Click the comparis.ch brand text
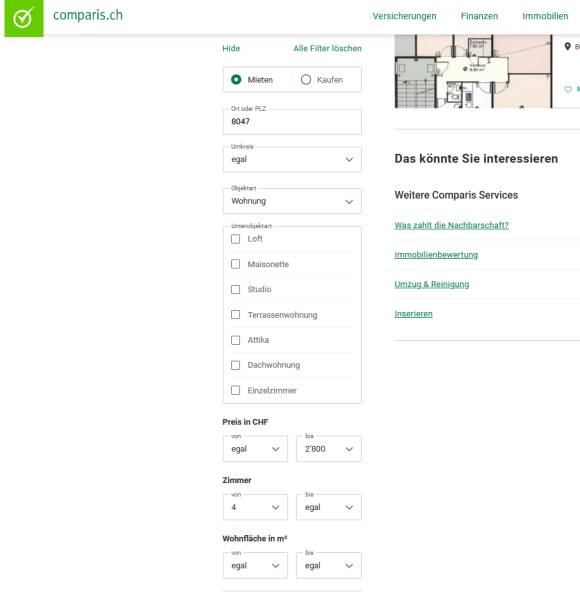This screenshot has height=592, width=580. click(88, 15)
